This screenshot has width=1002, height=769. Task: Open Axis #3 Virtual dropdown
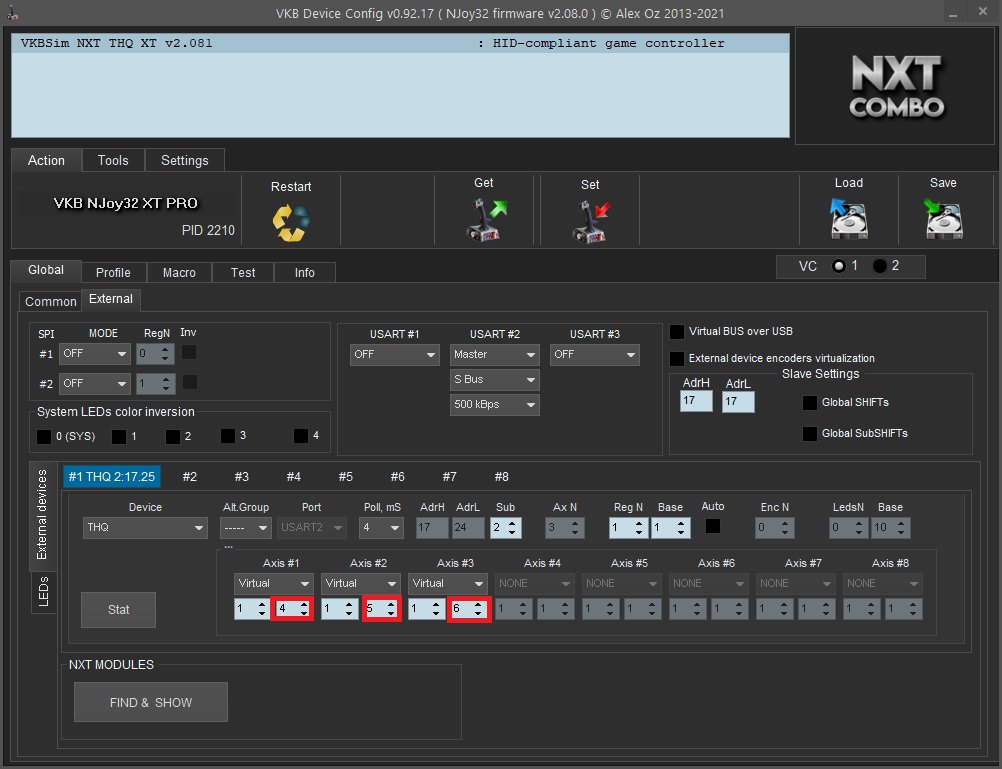[447, 584]
